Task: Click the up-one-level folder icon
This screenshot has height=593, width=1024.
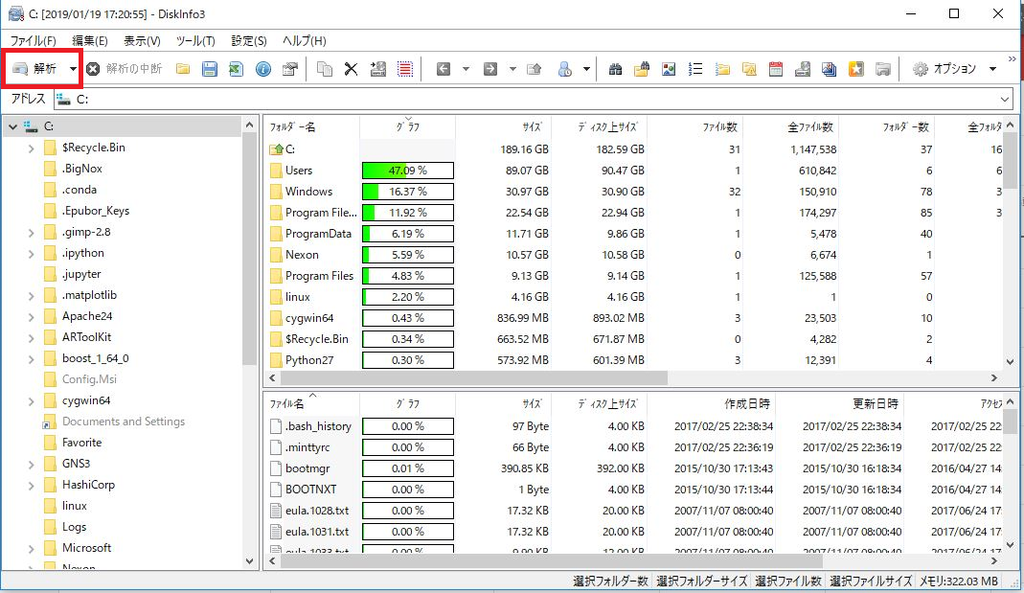Action: [x=534, y=69]
